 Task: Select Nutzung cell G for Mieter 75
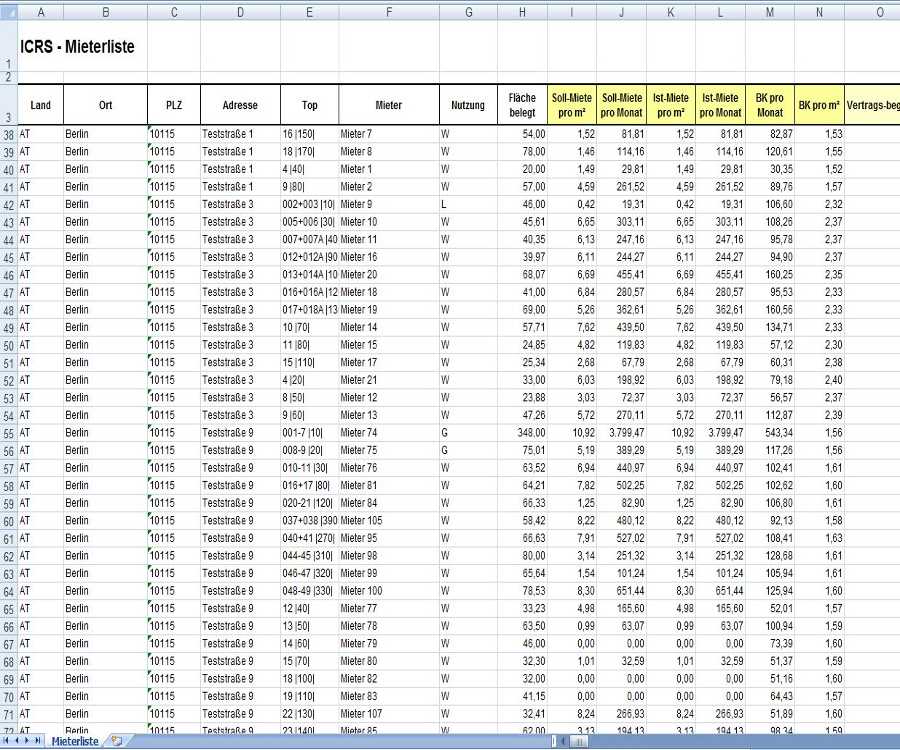468,450
